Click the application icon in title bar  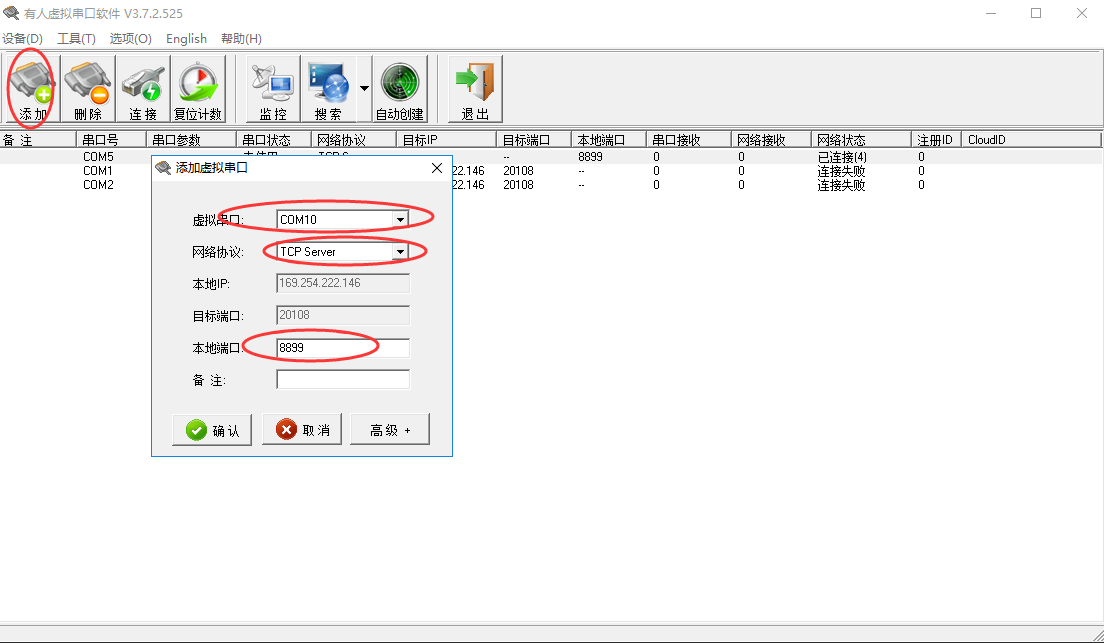[x=11, y=13]
